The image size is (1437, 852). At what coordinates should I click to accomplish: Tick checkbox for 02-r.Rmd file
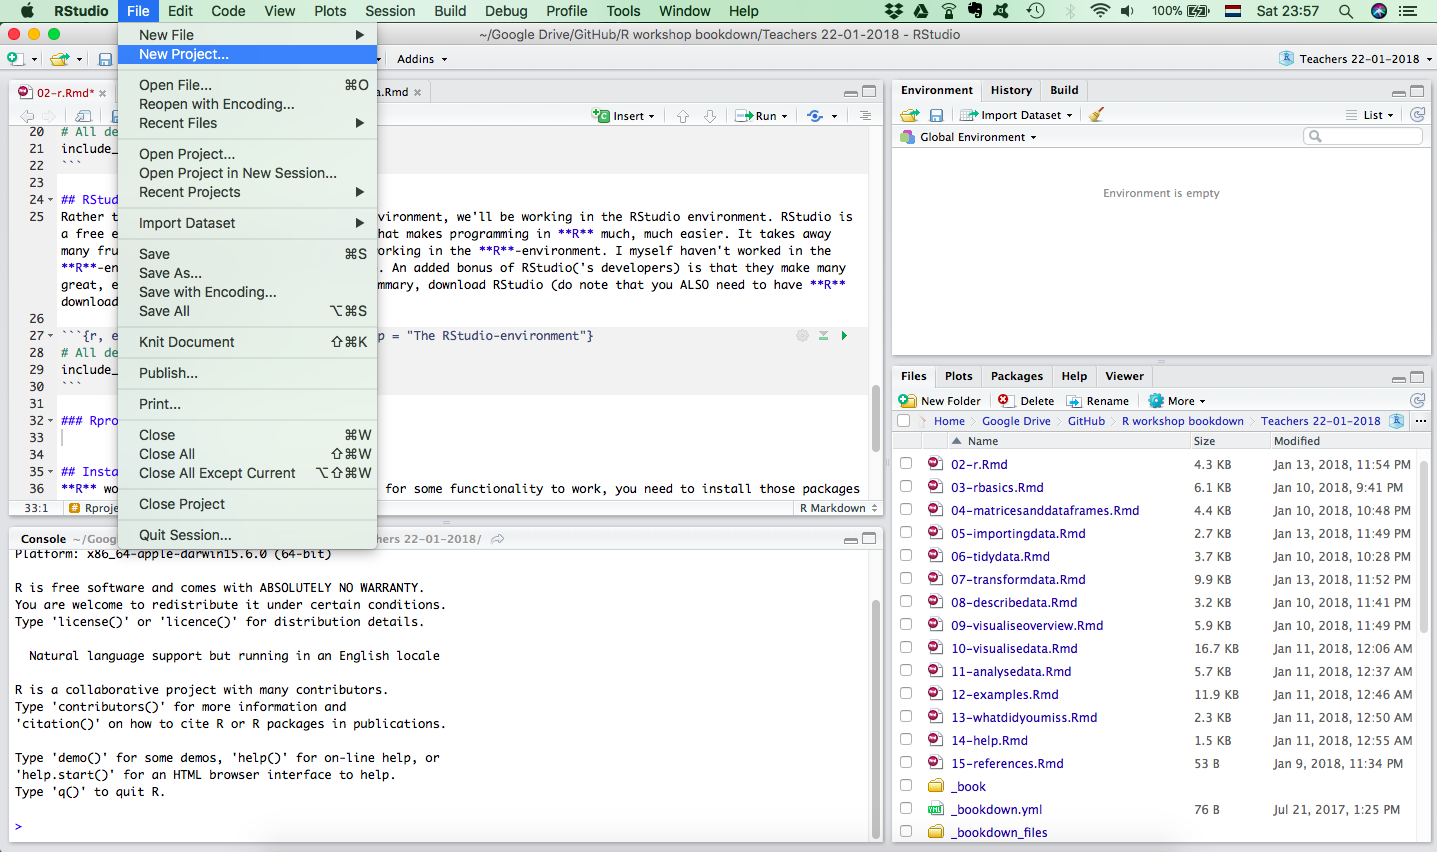(906, 464)
